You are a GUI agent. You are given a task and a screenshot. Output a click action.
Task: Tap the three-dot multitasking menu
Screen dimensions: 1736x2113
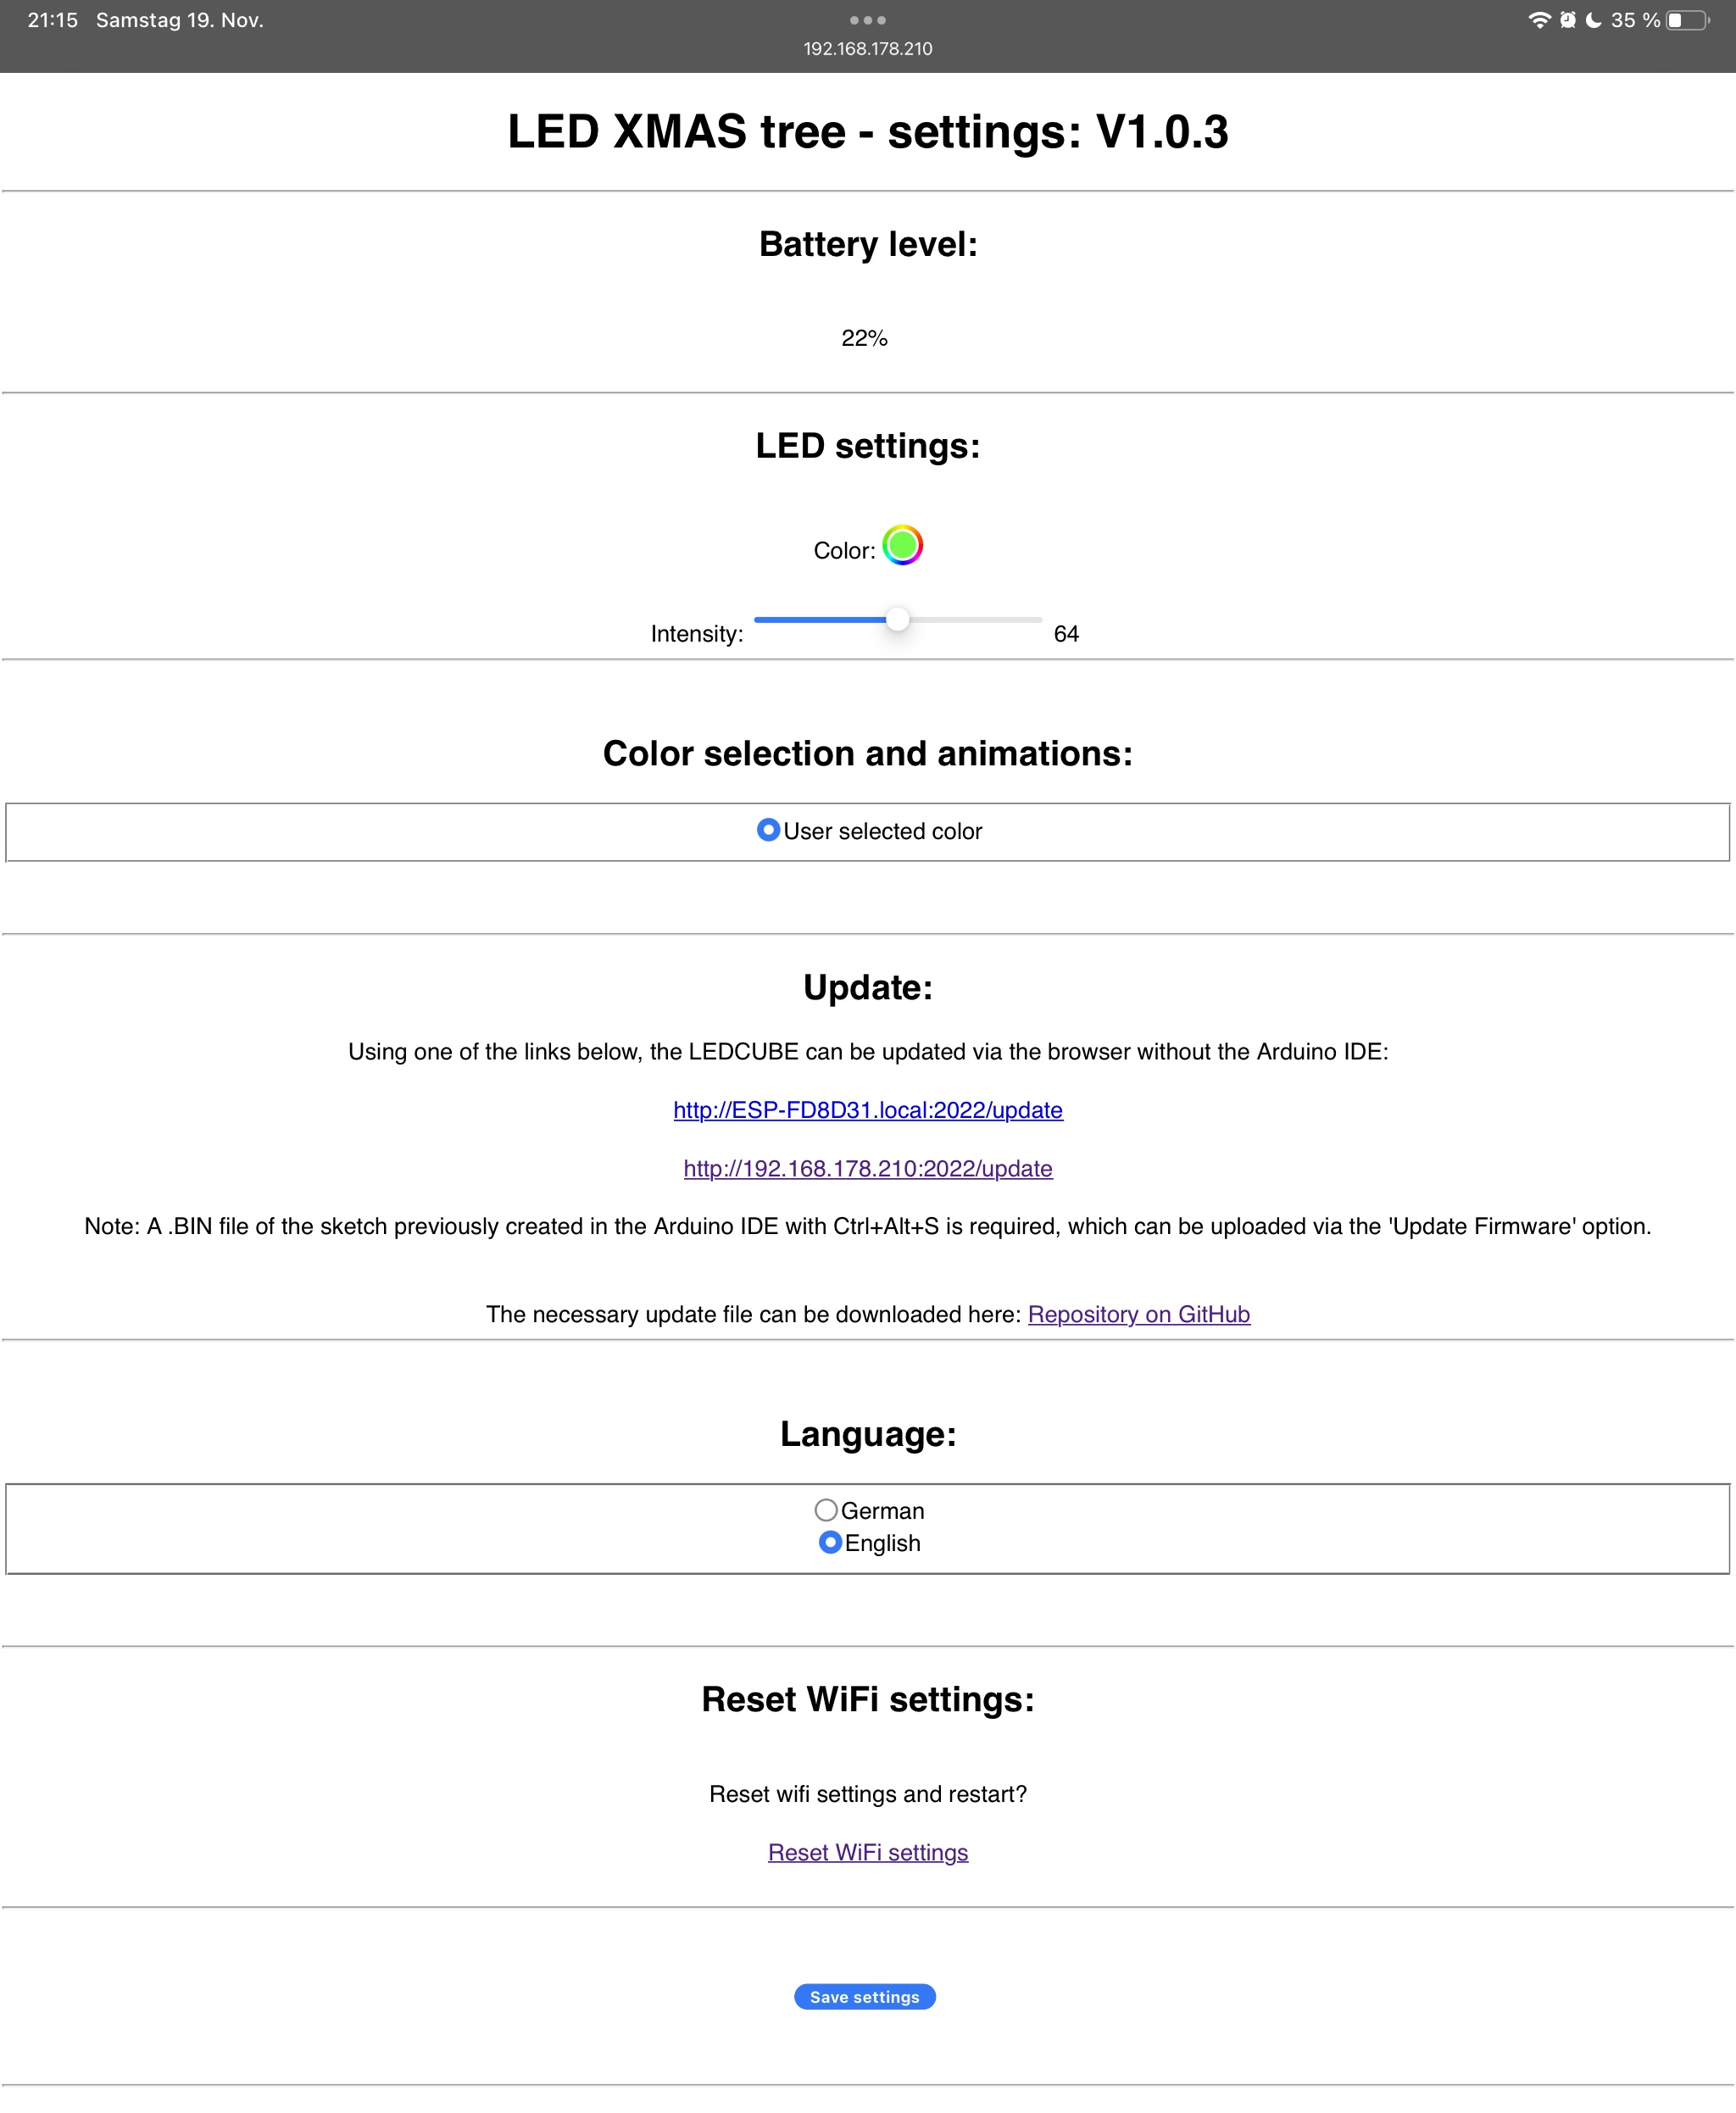coord(868,20)
